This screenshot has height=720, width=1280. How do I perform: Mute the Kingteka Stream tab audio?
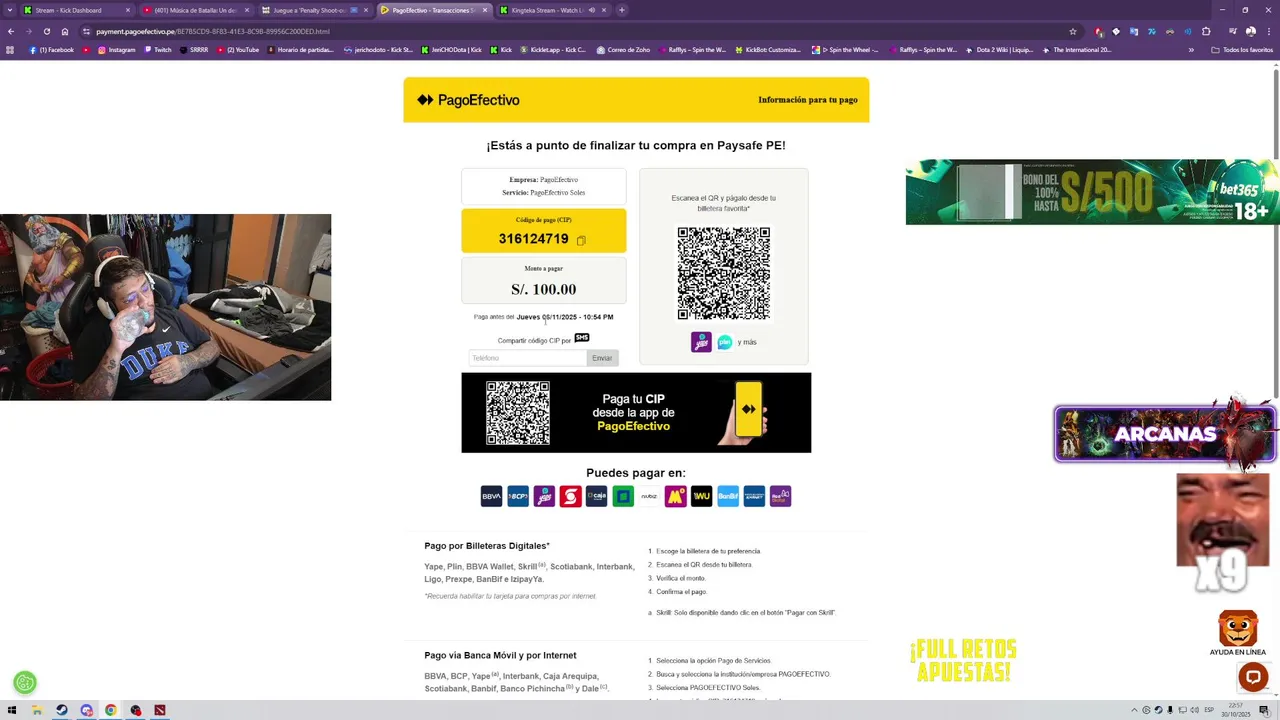tap(591, 10)
